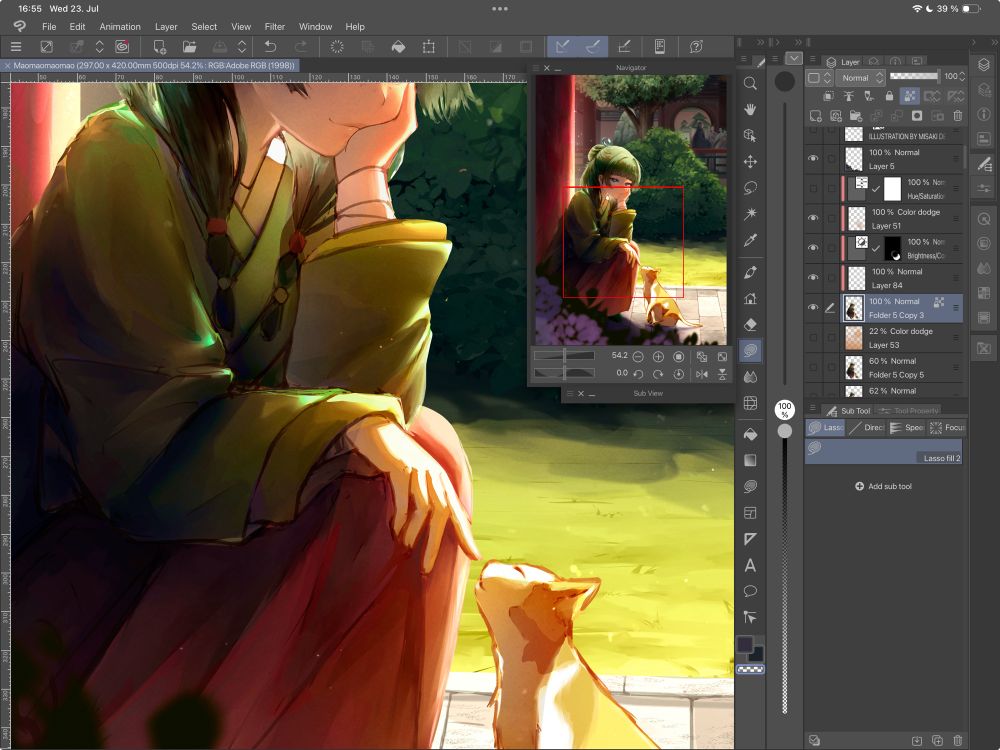
Task: Open the Animation menu
Action: coord(120,27)
